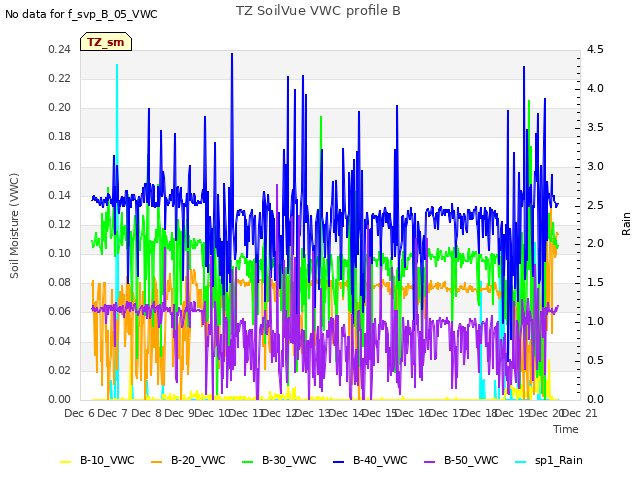Click the 1.0 right axis value
Image resolution: width=640 pixels, height=480 pixels.
tap(595, 322)
